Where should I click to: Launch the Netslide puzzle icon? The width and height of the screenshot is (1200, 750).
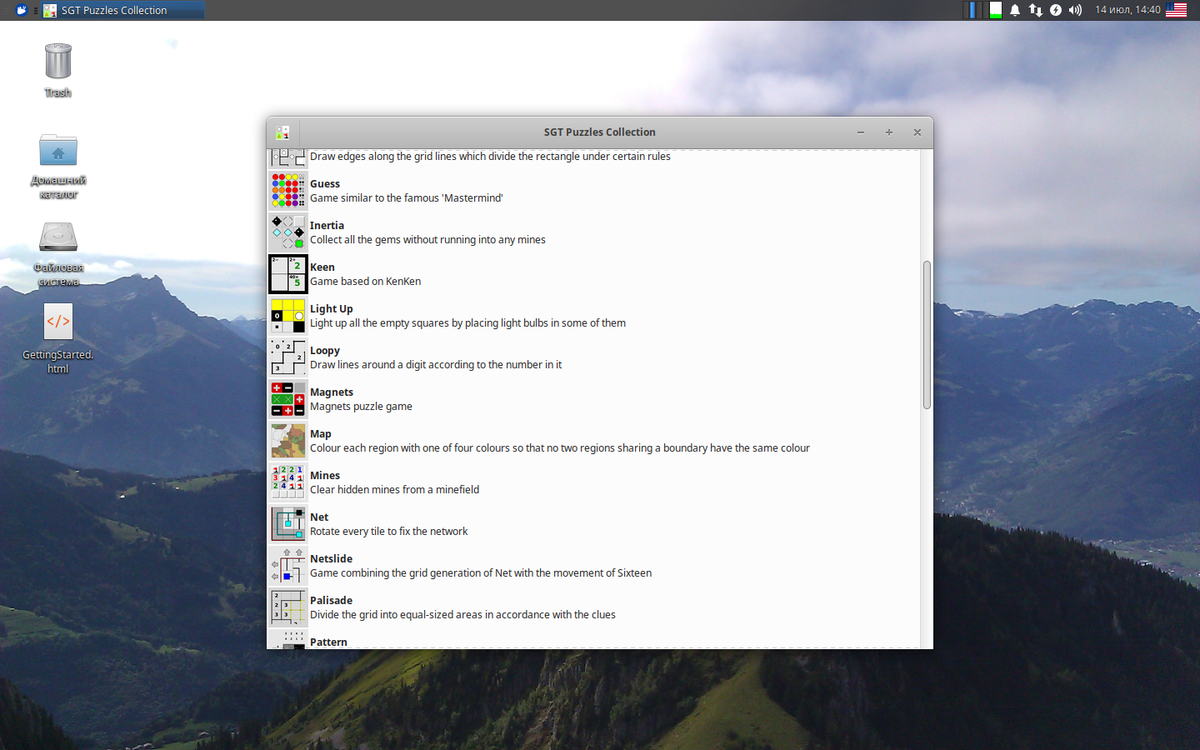click(288, 566)
